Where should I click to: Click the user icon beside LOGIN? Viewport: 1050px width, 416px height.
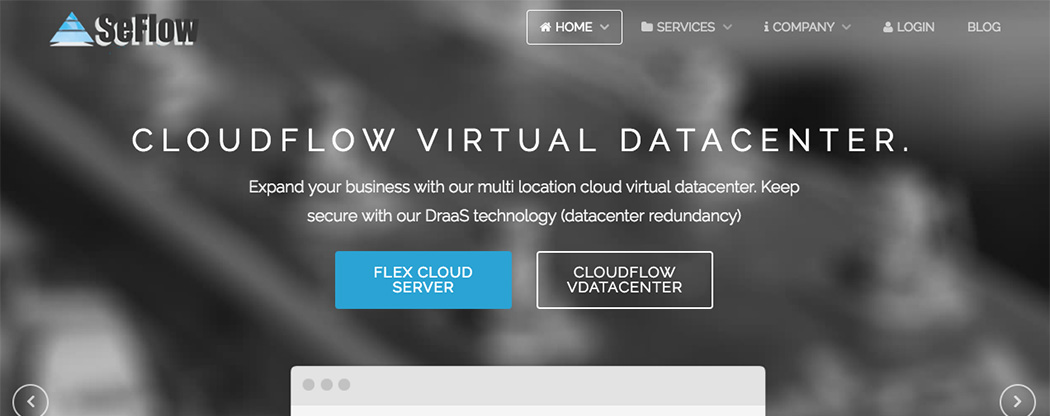[888, 27]
